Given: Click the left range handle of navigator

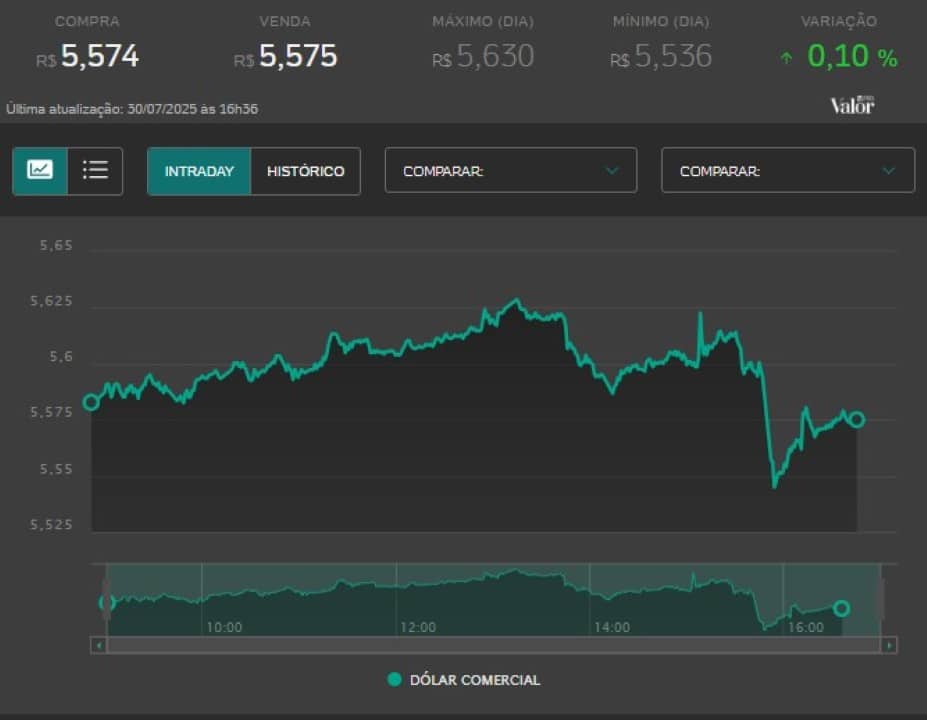Looking at the screenshot, I should (x=106, y=599).
